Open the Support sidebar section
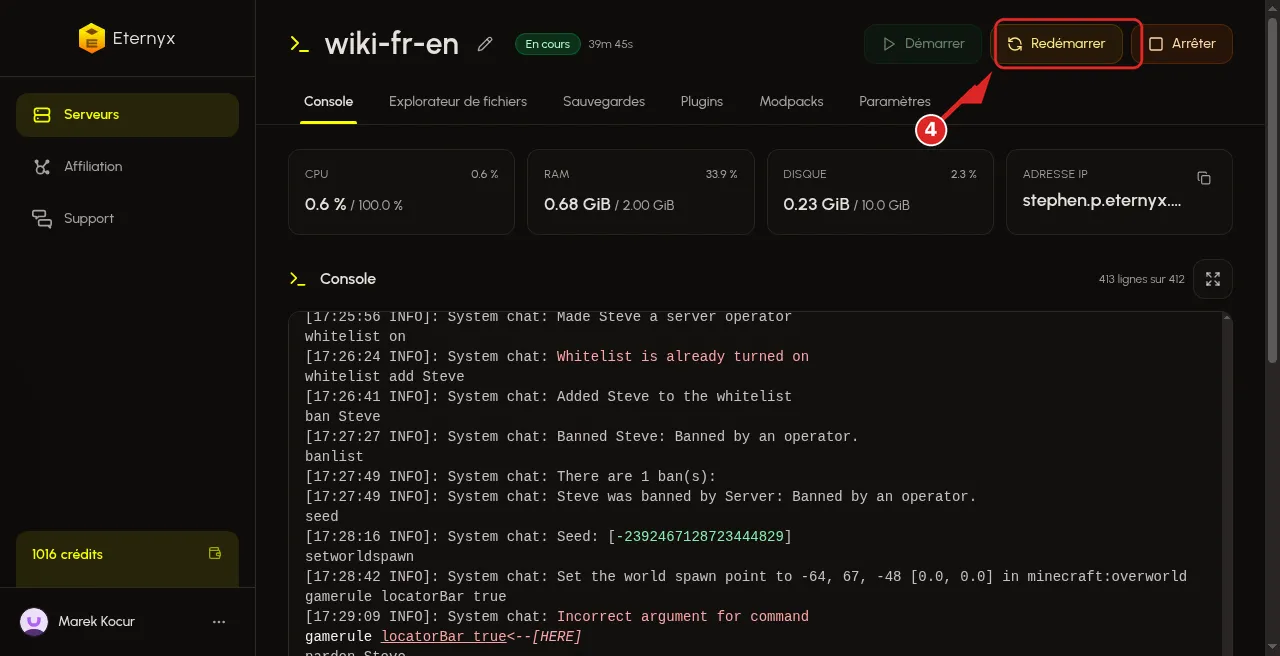This screenshot has height=656, width=1280. 127,219
